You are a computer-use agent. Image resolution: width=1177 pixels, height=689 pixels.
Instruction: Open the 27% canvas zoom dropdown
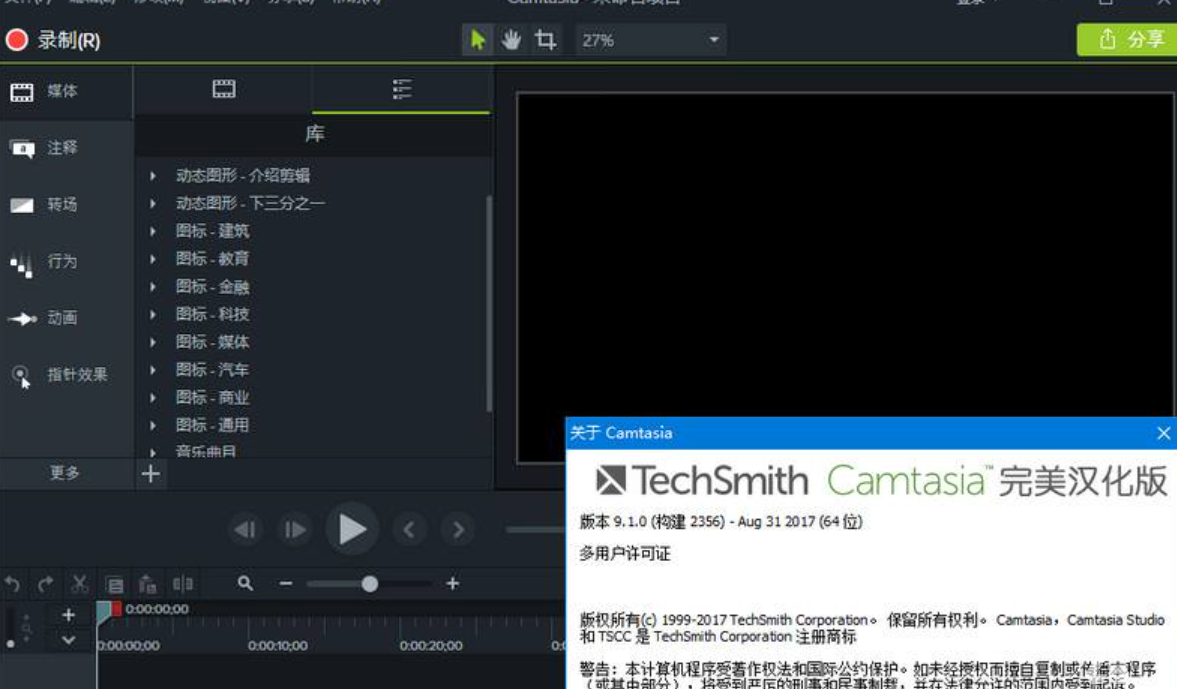click(x=651, y=40)
